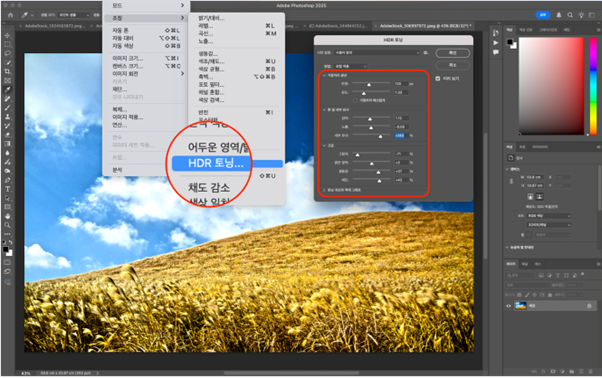Screen dimensions: 602x378
Task: Select the Hand tool
Action: (7, 216)
